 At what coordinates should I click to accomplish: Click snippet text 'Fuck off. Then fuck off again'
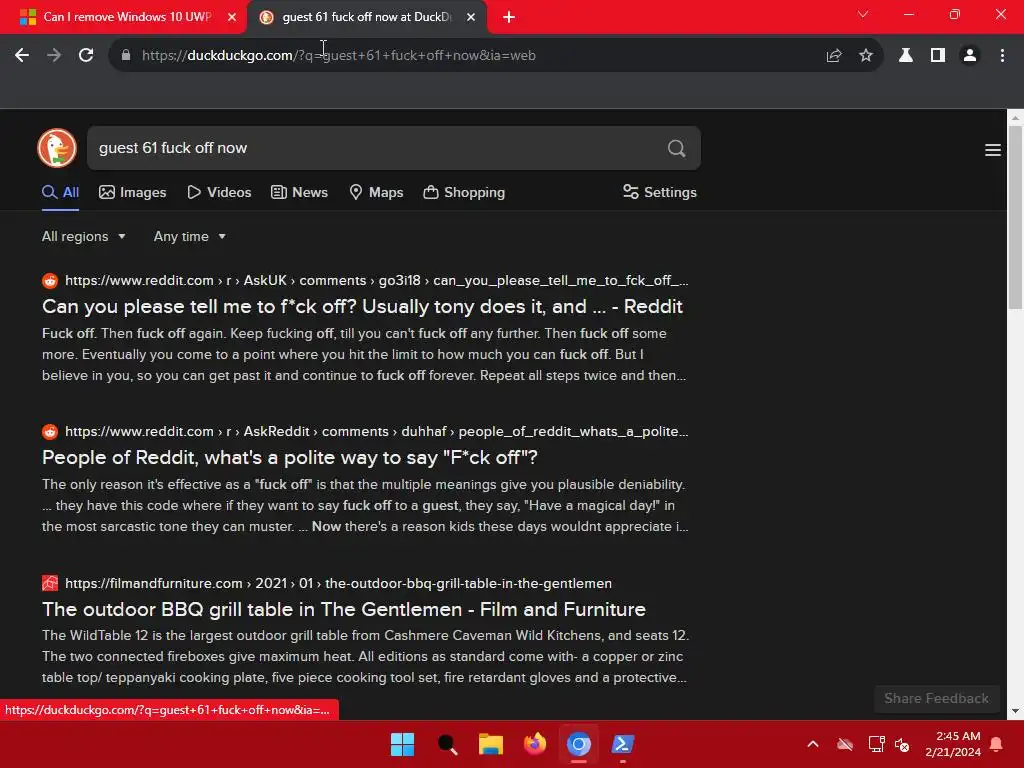(x=132, y=333)
